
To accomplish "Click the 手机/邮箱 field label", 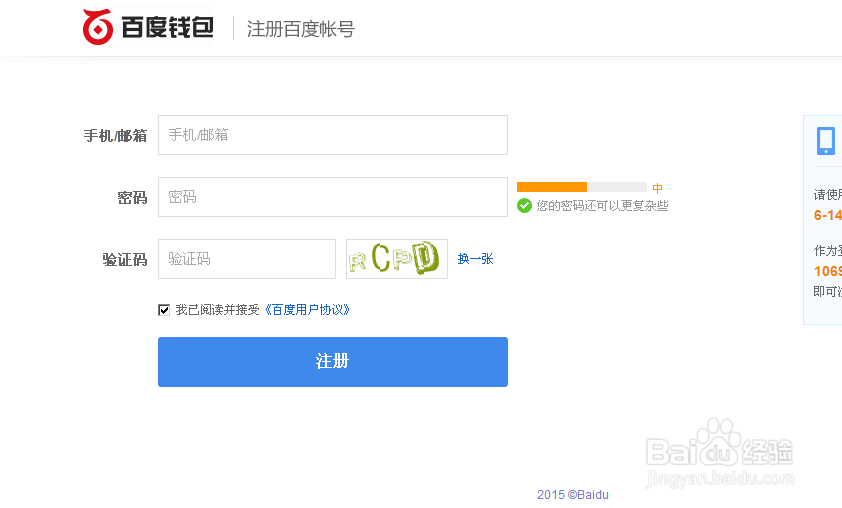I will pyautogui.click(x=115, y=136).
